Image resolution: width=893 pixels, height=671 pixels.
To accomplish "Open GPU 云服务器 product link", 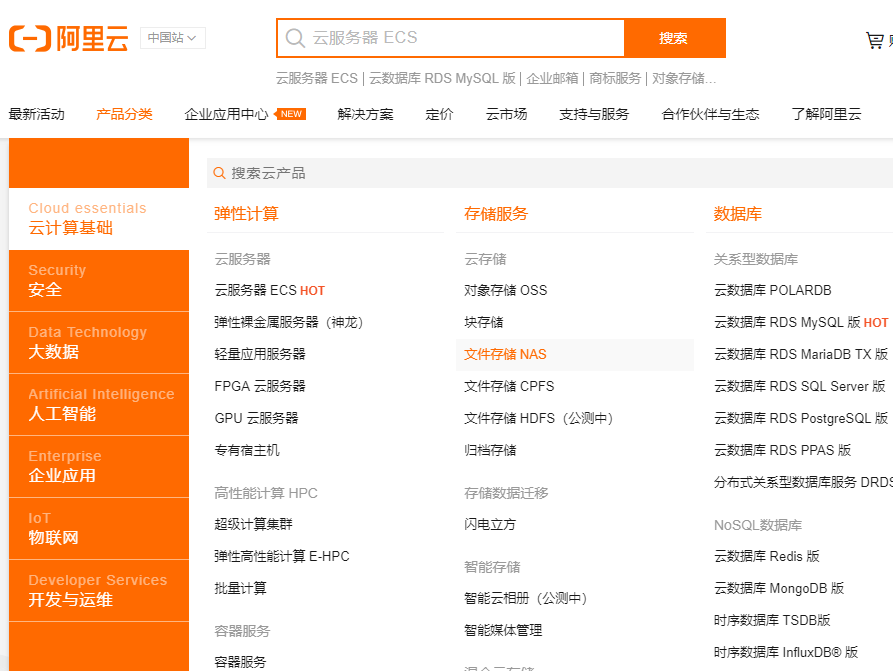I will pyautogui.click(x=256, y=418).
